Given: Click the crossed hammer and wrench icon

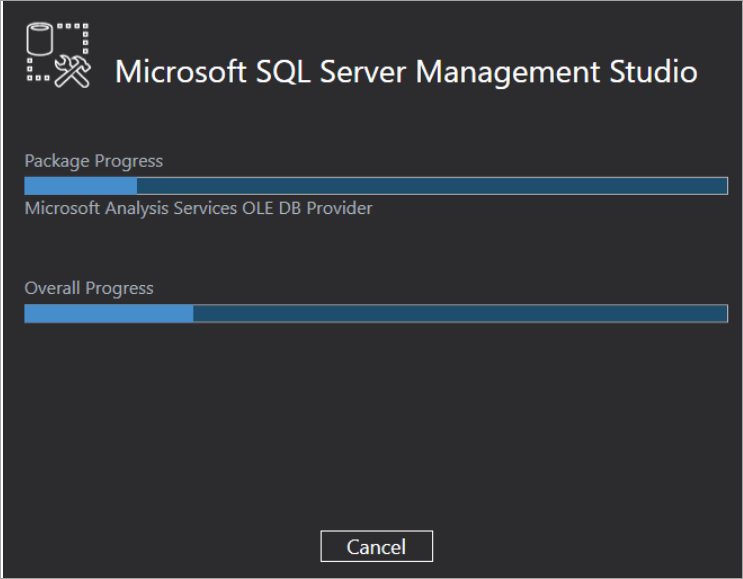Looking at the screenshot, I should click(72, 72).
